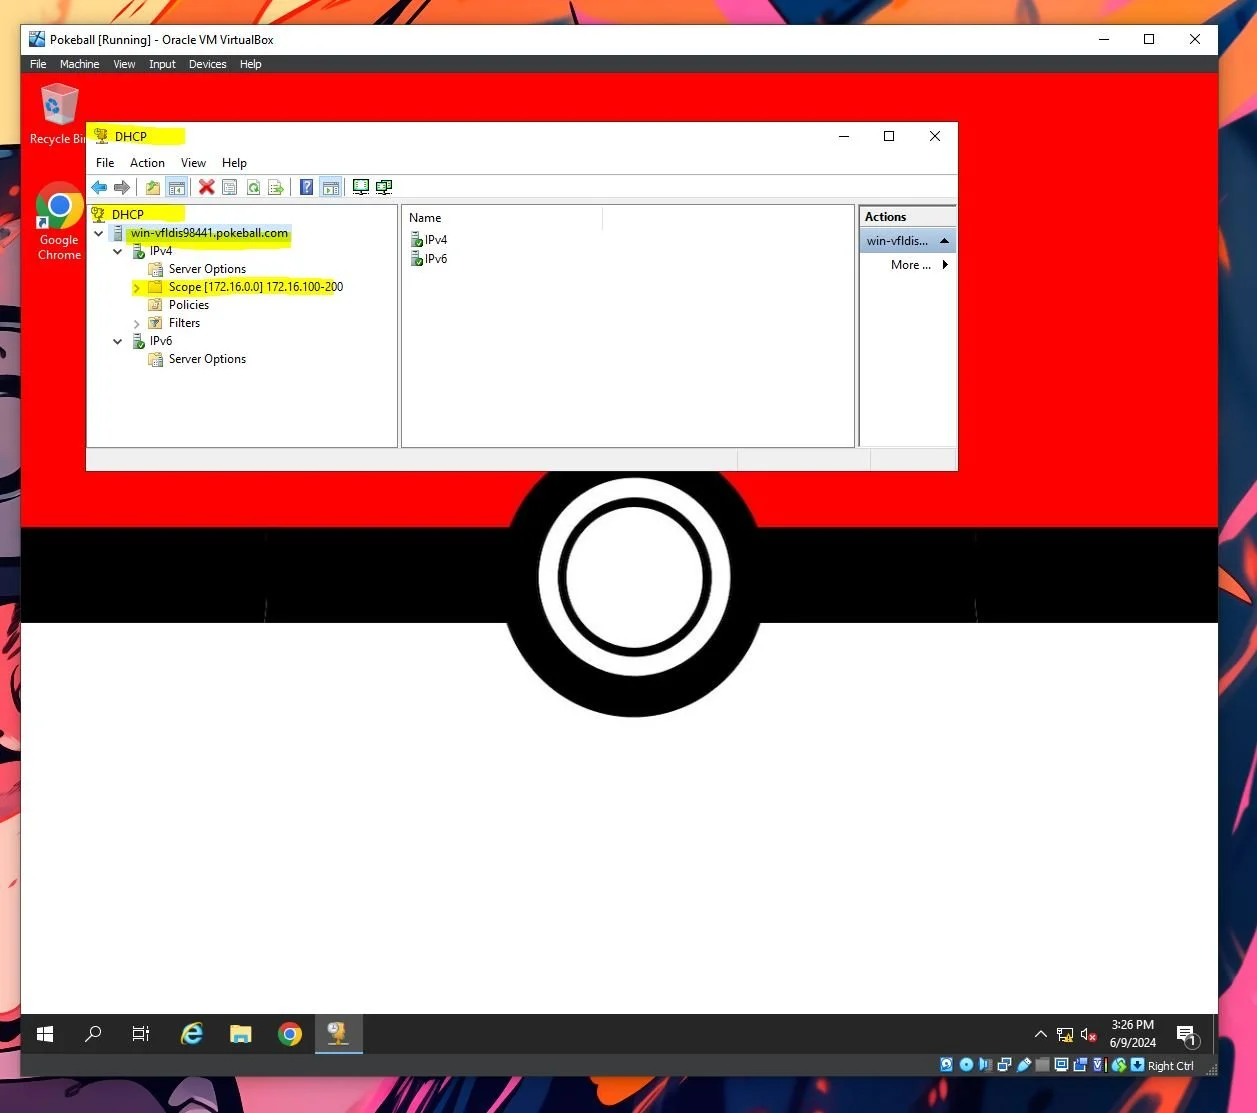The width and height of the screenshot is (1257, 1113).
Task: Show hidden tray icons chevron
Action: coord(1040,1034)
